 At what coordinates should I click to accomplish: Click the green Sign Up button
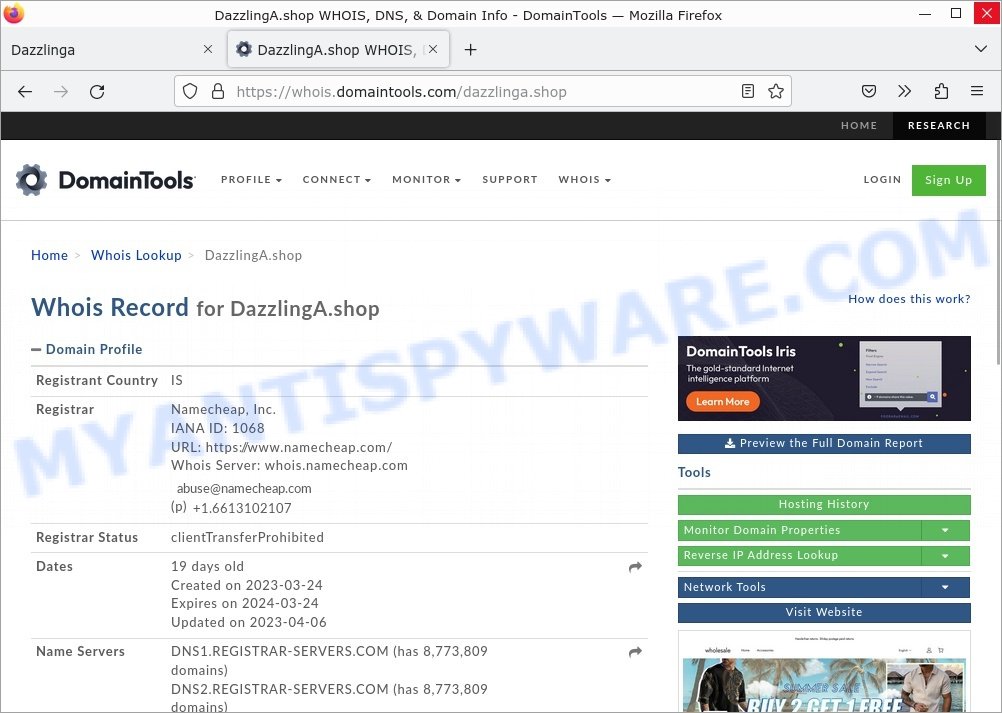948,180
